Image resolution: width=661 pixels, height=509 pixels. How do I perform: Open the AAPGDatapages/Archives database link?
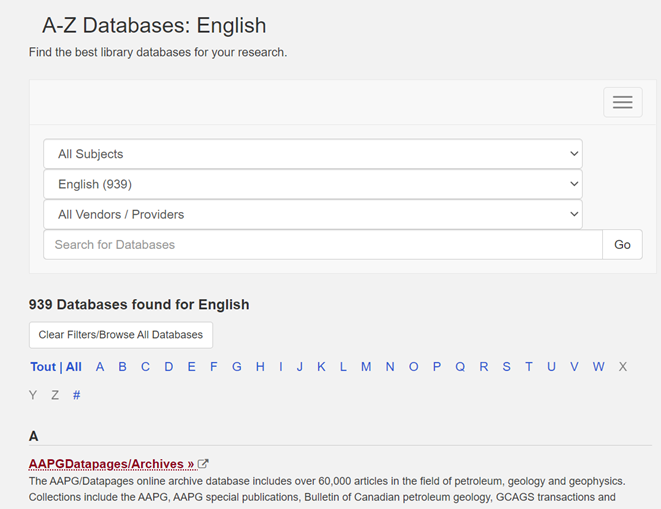point(111,464)
